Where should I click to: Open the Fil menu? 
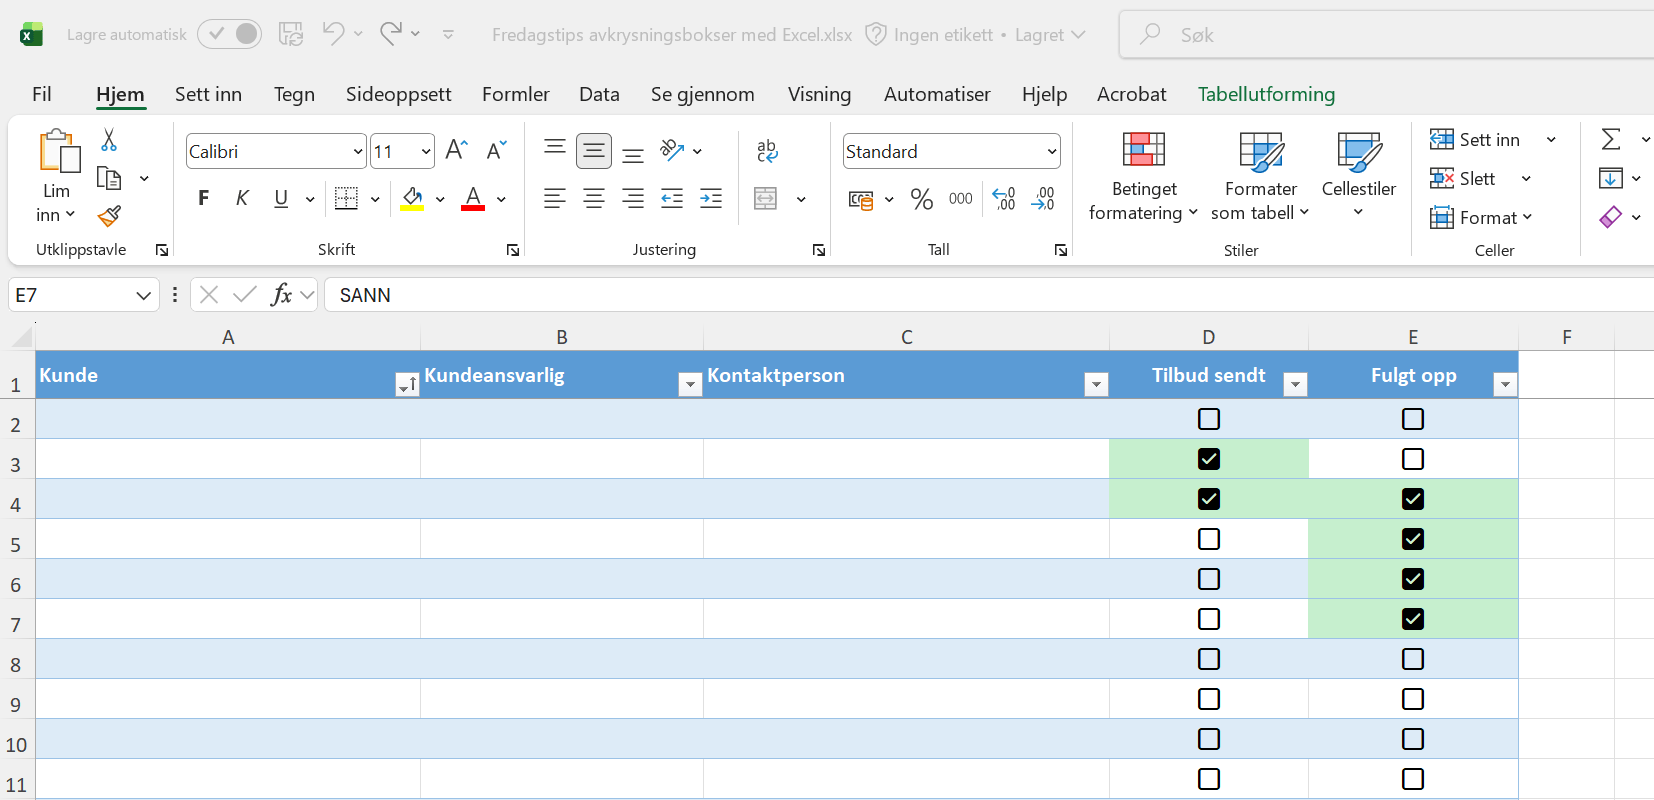point(42,94)
